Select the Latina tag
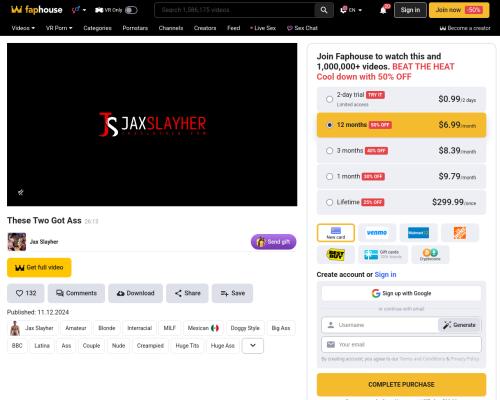 pos(42,346)
